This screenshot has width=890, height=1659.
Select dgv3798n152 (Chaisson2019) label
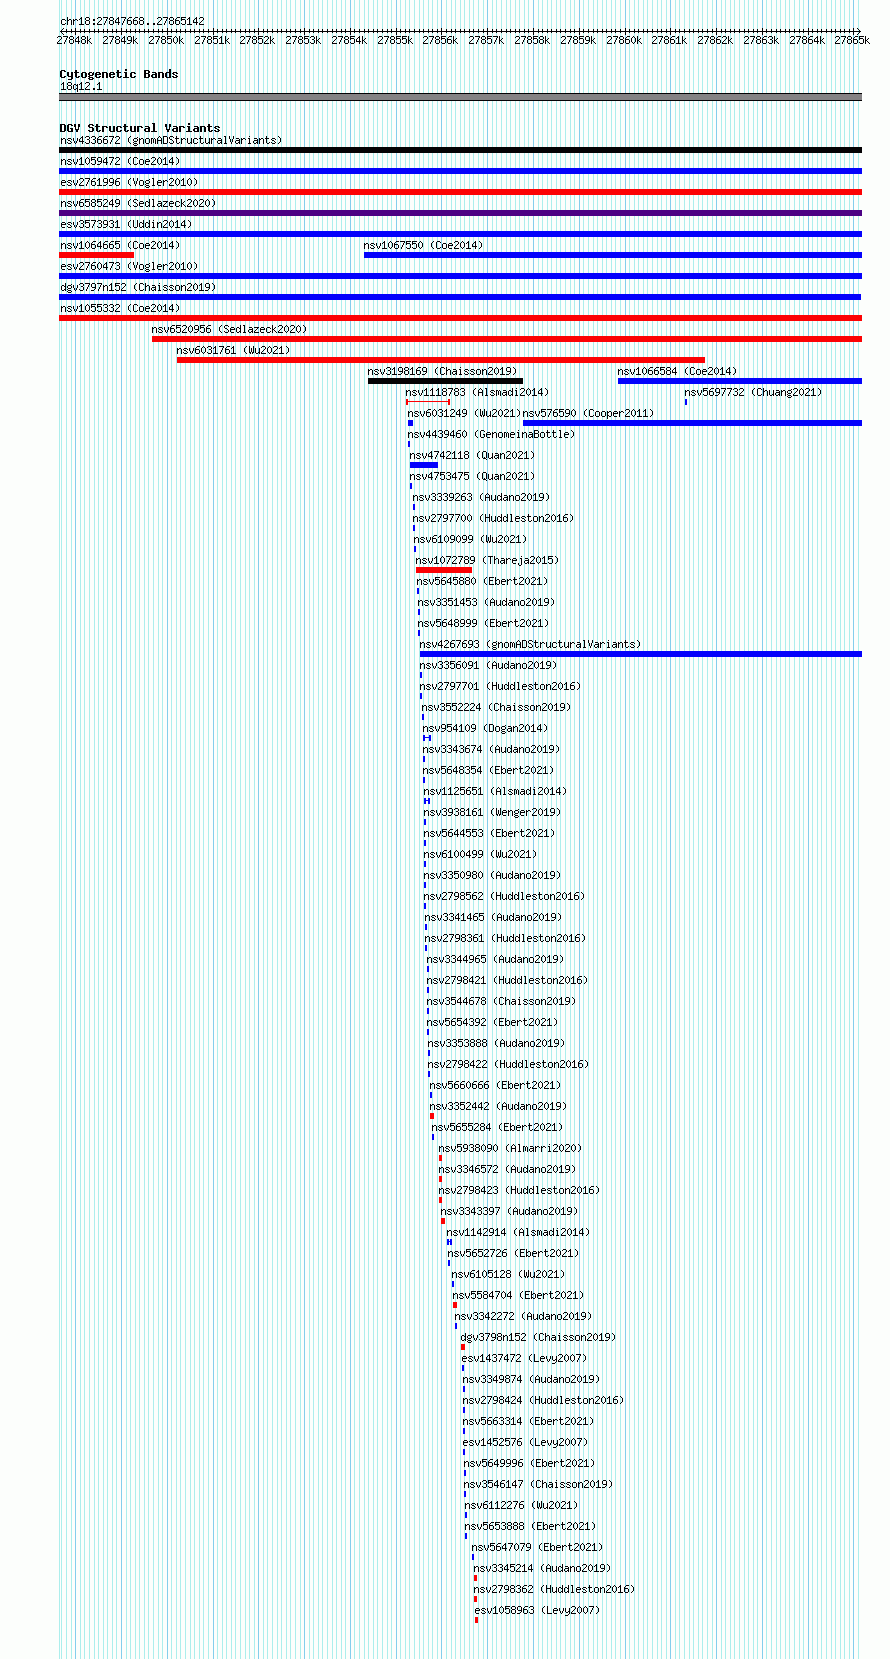tap(538, 1337)
